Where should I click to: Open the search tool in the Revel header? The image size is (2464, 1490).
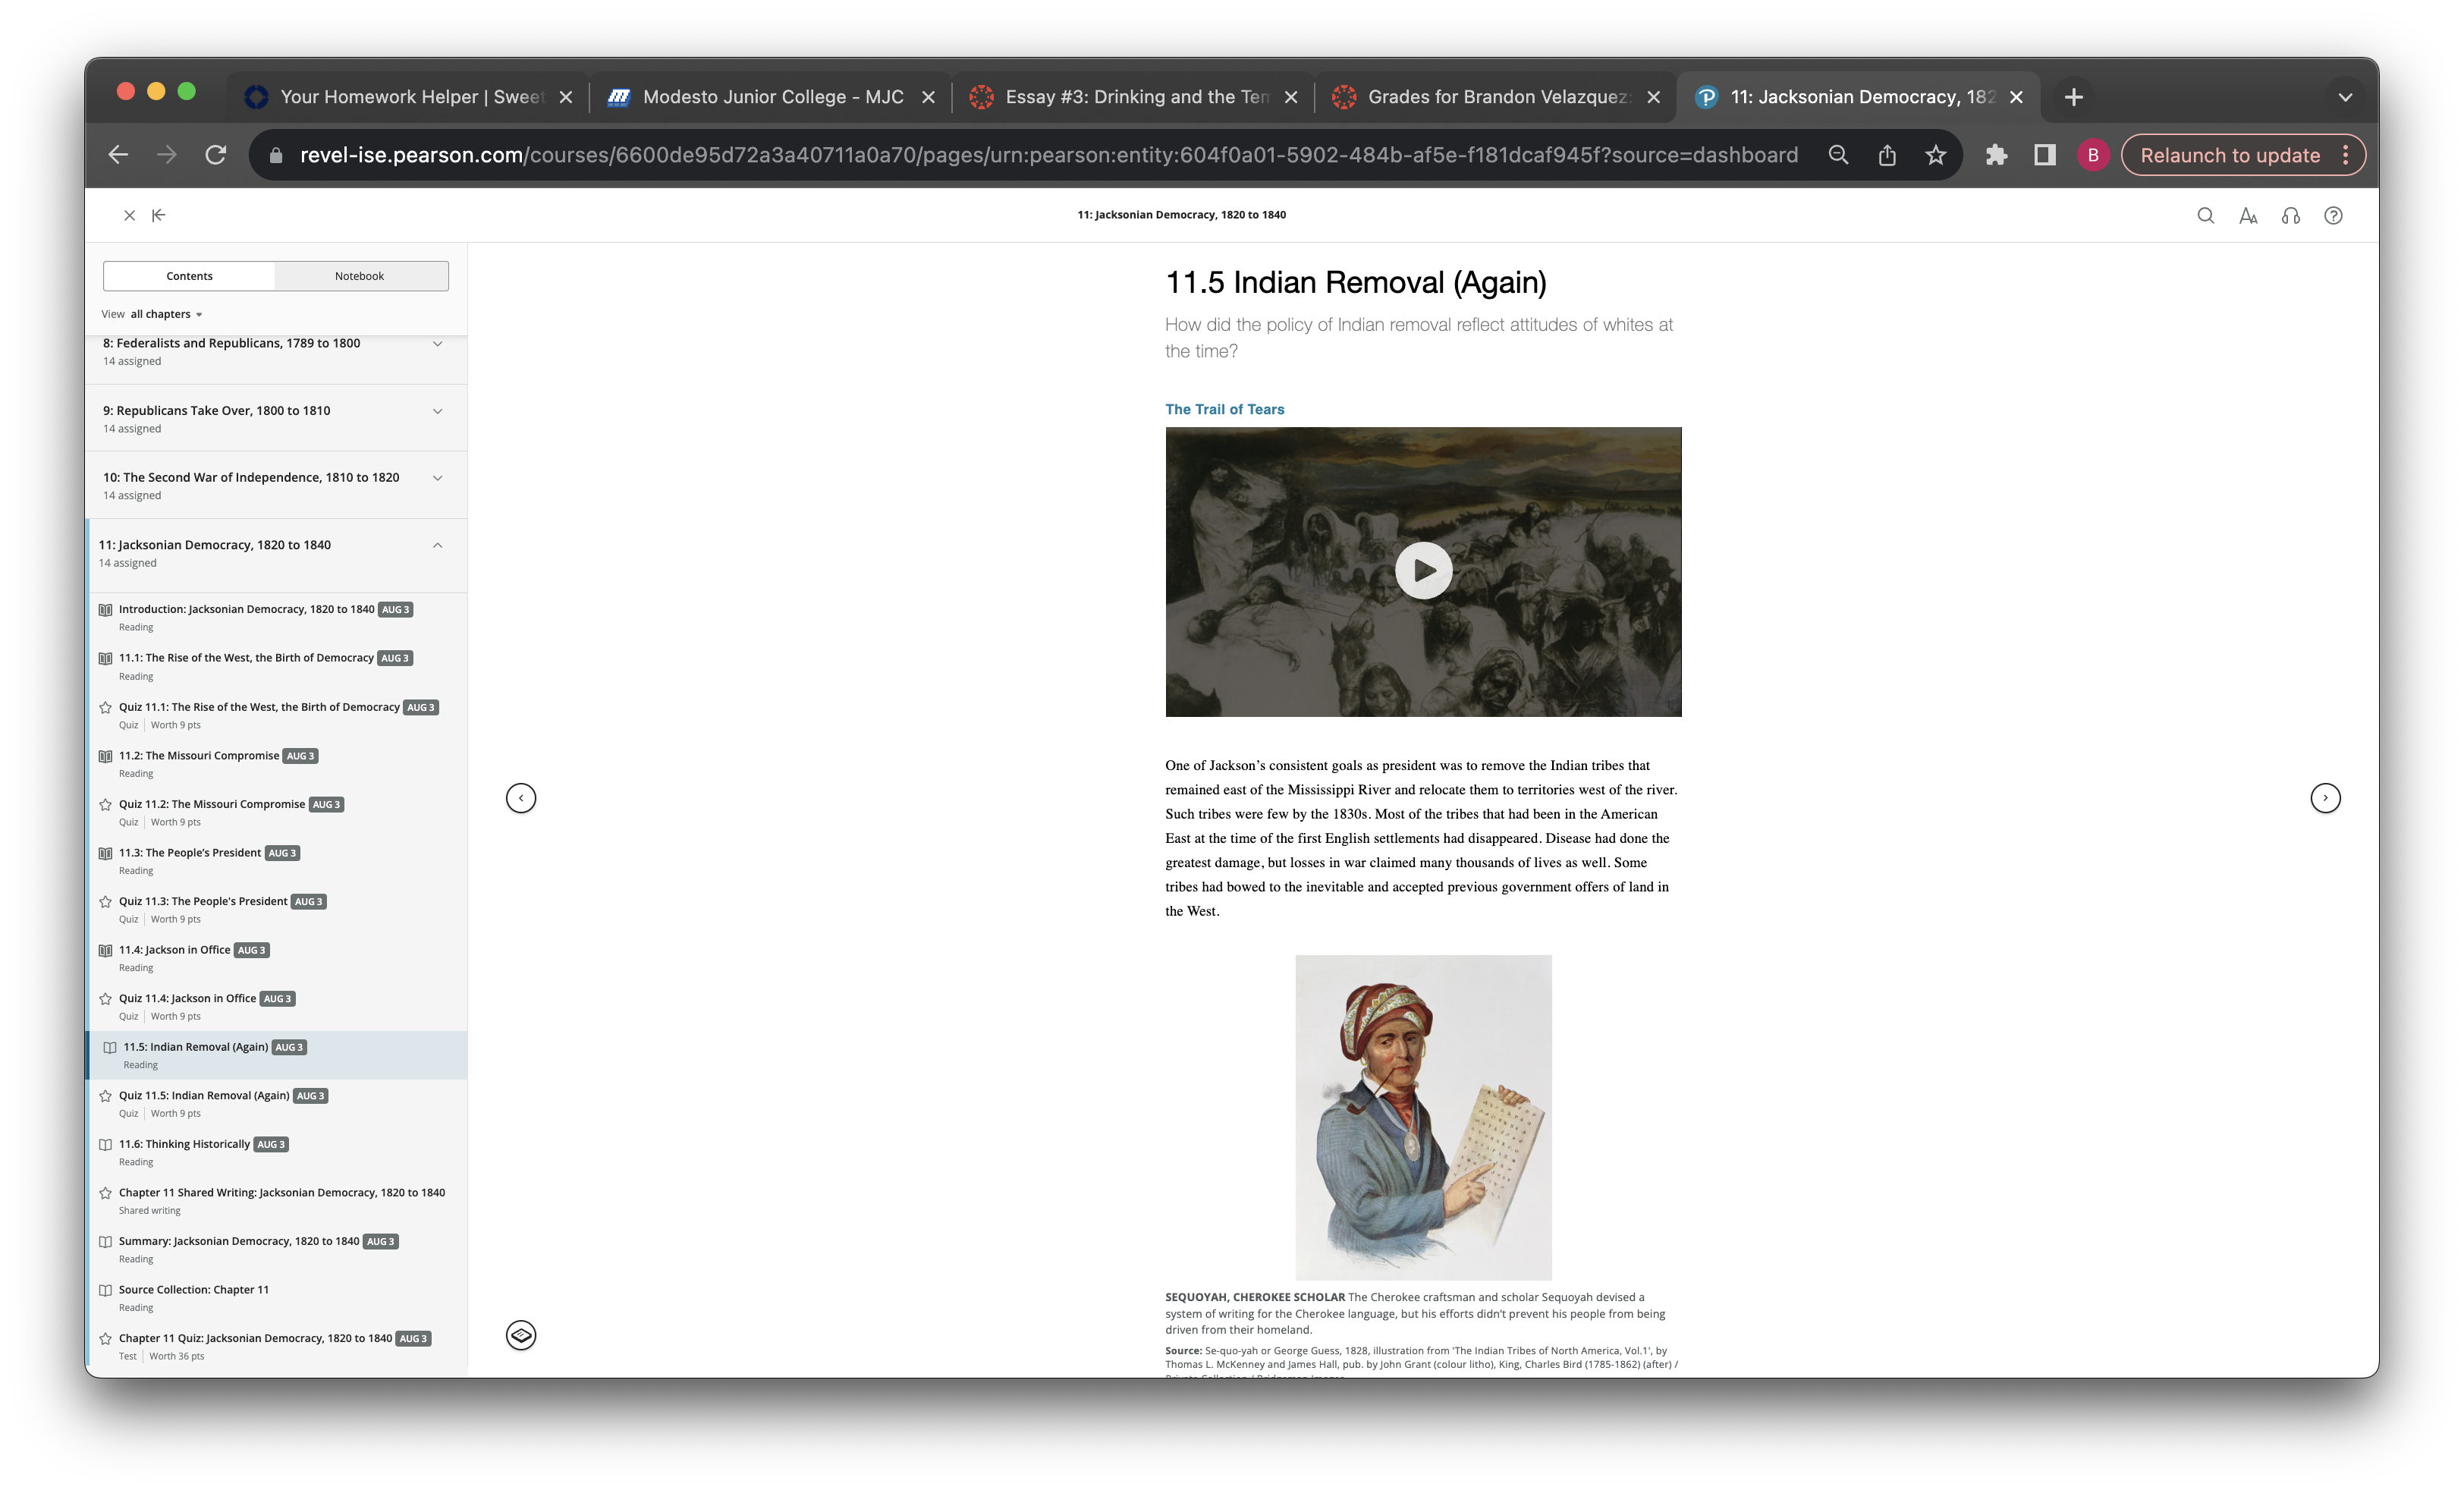(x=2205, y=215)
